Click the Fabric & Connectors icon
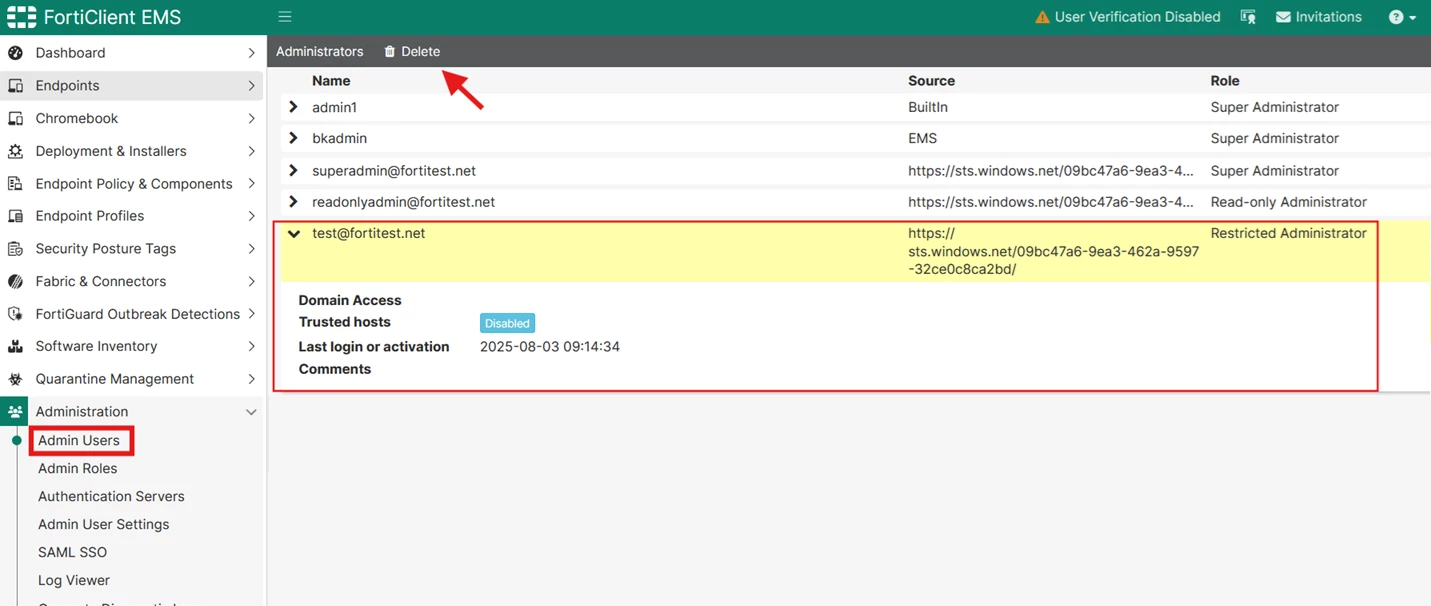1431x606 pixels. (15, 281)
